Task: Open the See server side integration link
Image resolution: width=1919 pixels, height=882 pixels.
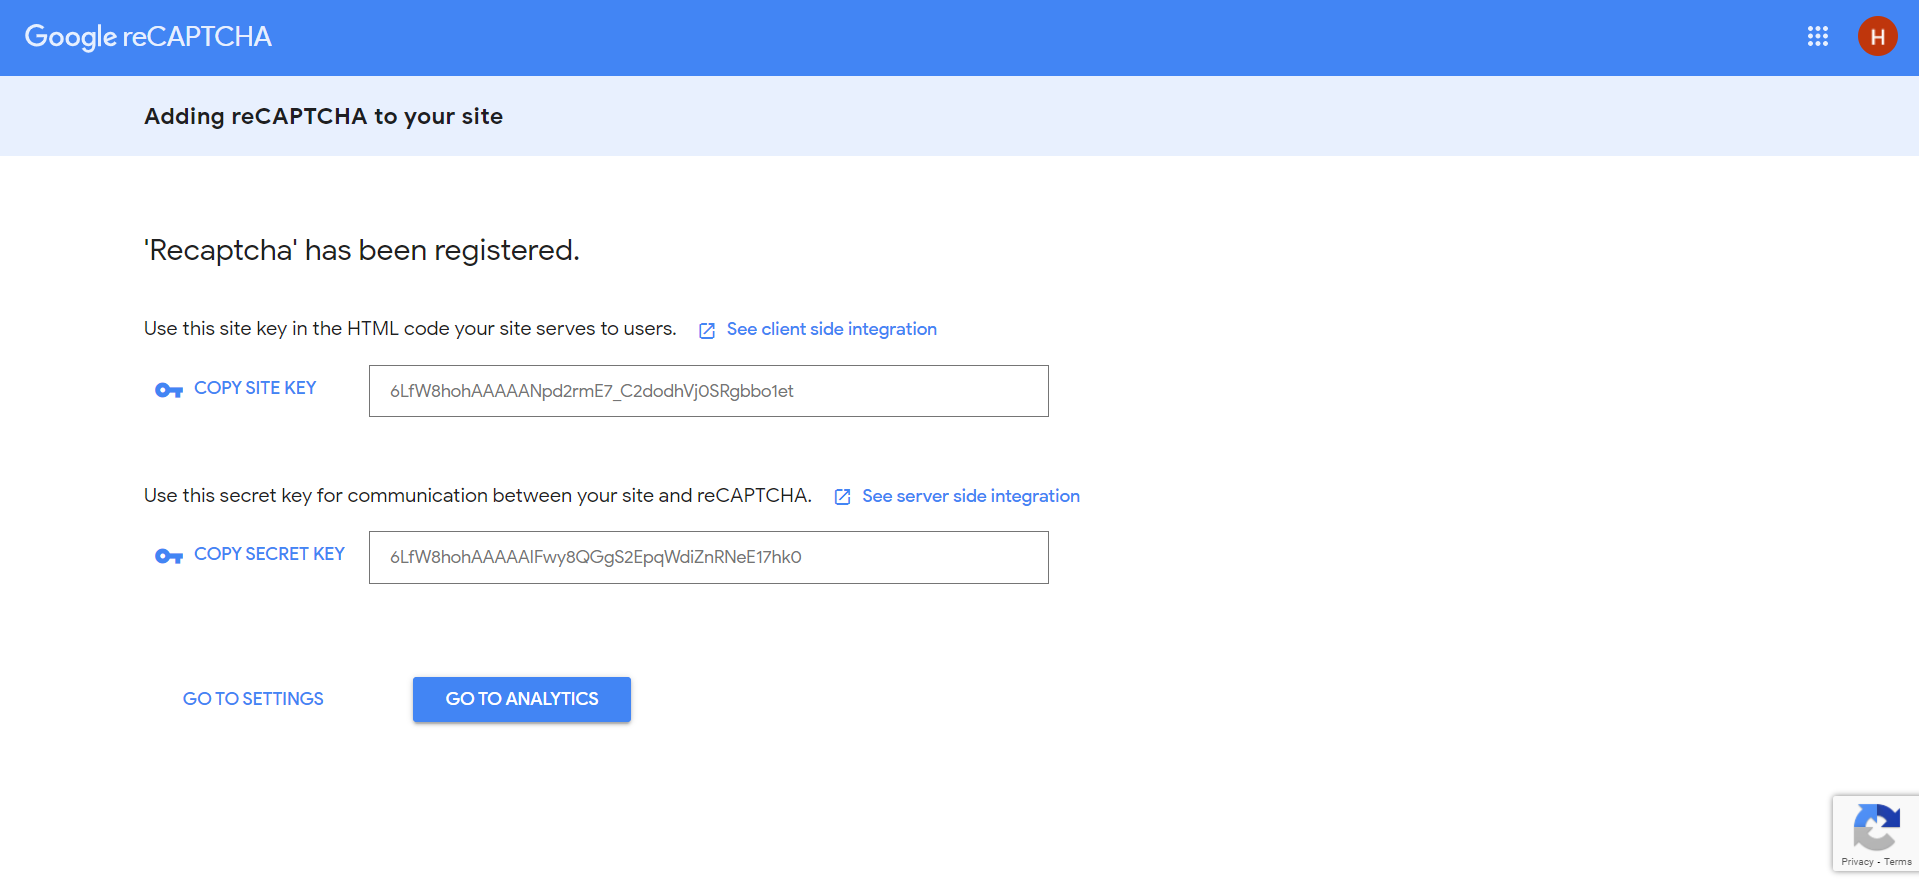Action: tap(970, 496)
